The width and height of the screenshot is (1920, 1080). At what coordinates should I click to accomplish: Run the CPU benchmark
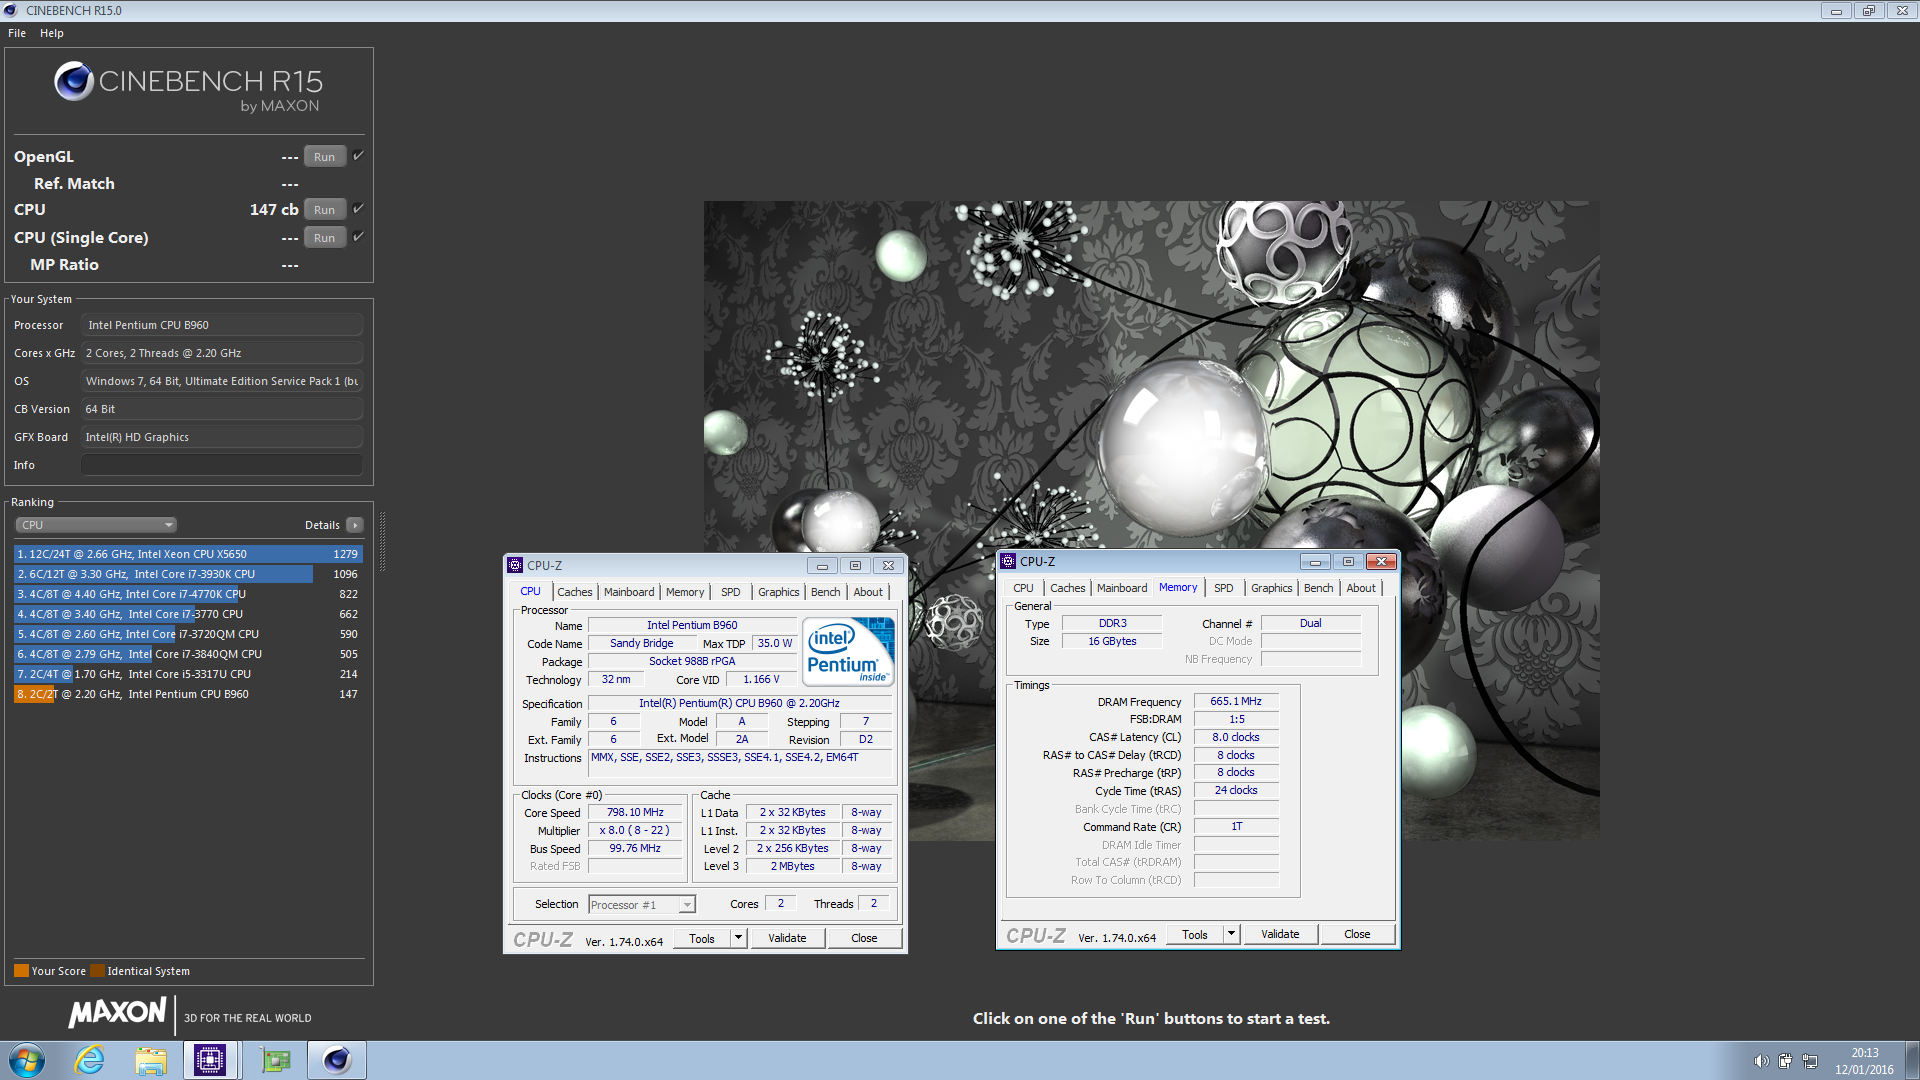pos(325,210)
